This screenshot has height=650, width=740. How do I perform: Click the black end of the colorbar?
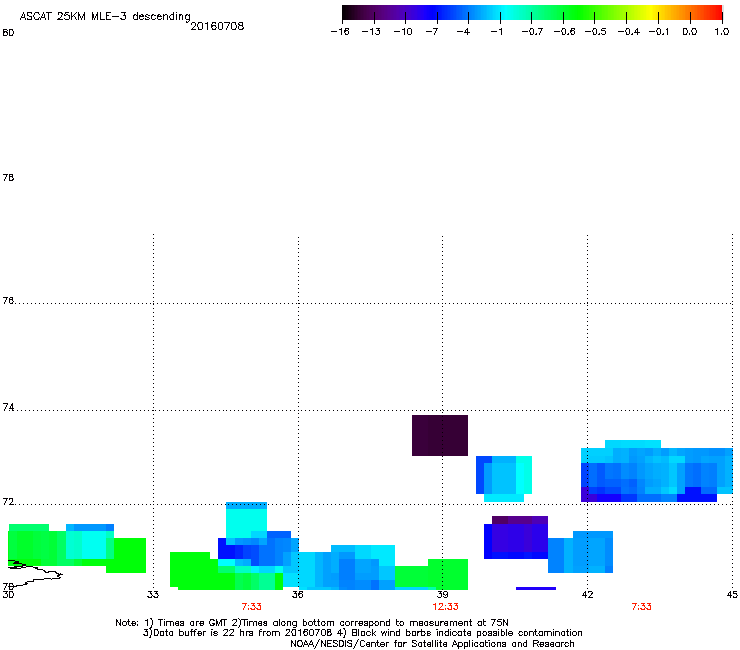pos(349,13)
